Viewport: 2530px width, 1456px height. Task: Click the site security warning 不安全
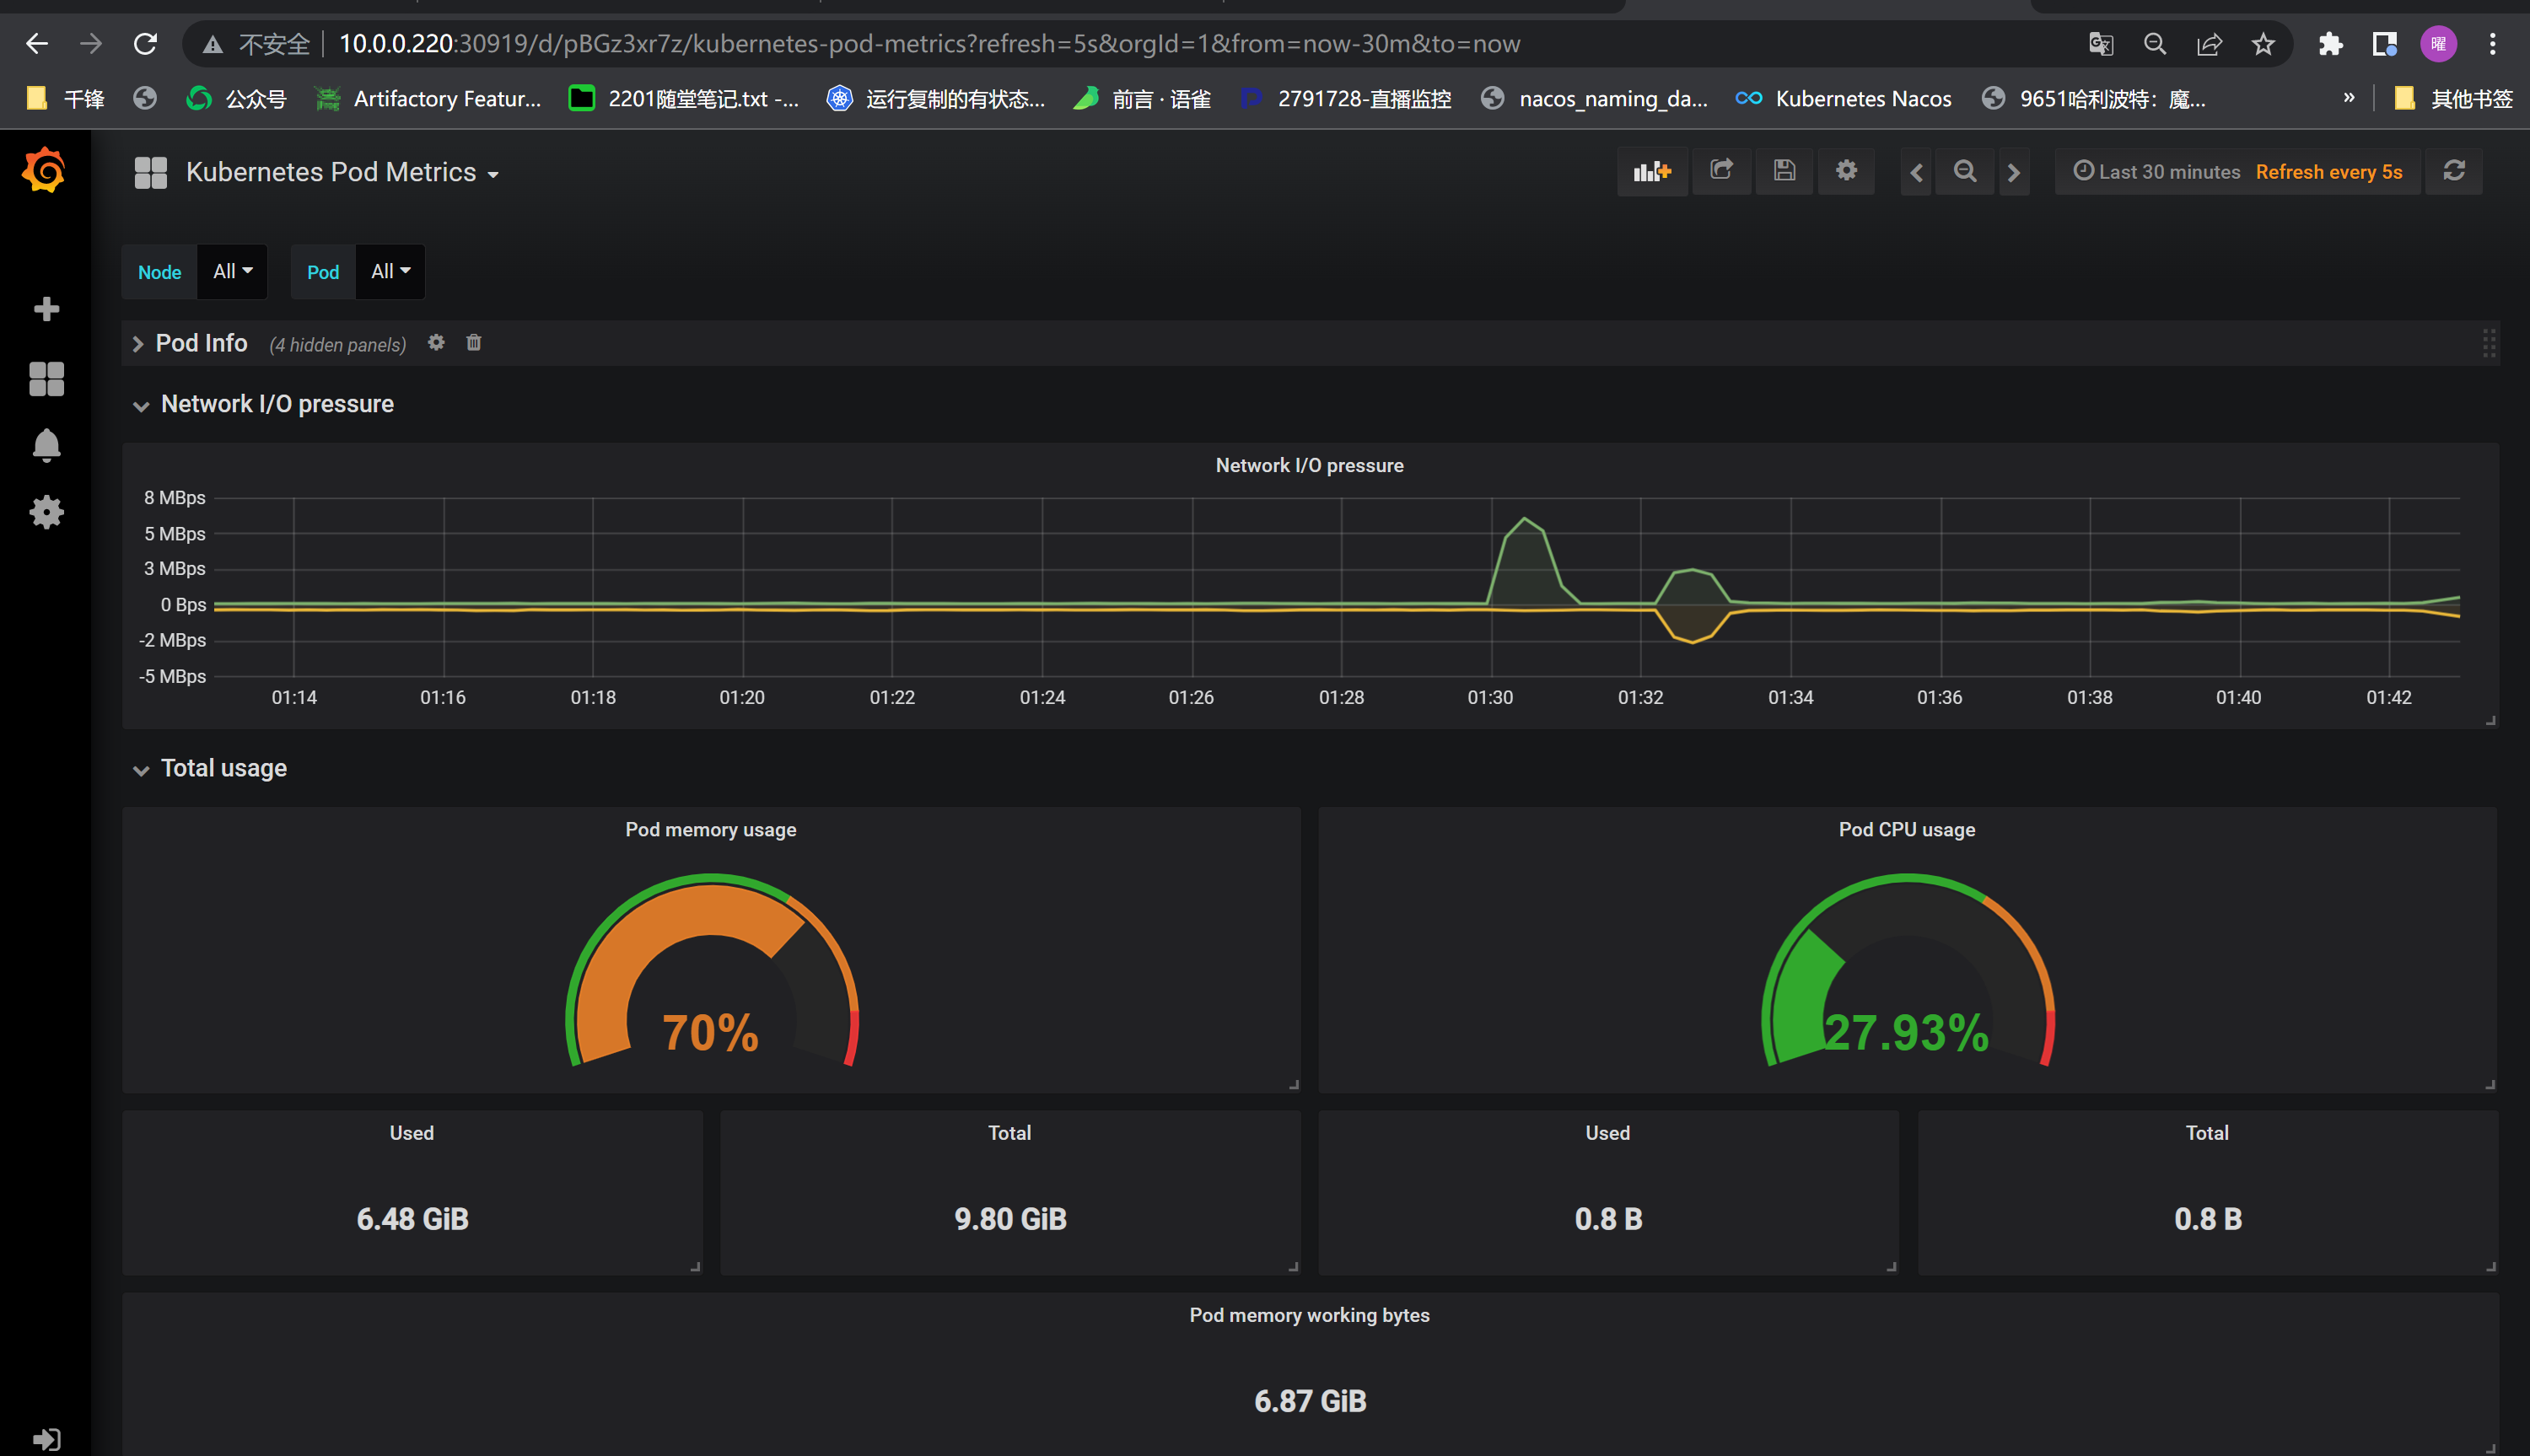pos(257,44)
